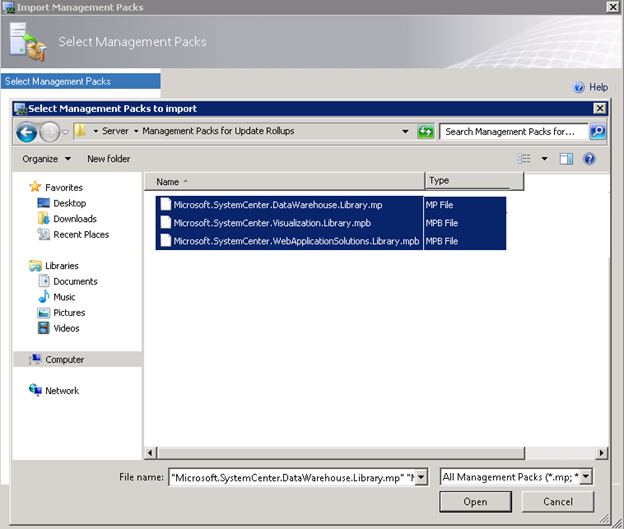Screen dimensions: 624x529
Task: Click the Computer icon
Action: [35, 359]
